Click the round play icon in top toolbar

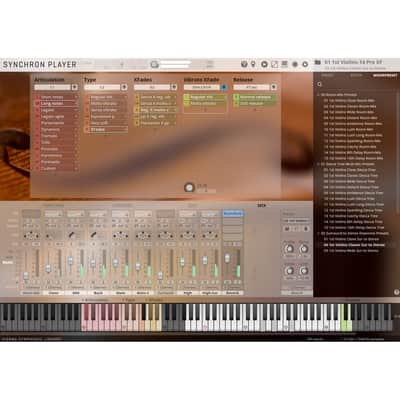pos(264,64)
